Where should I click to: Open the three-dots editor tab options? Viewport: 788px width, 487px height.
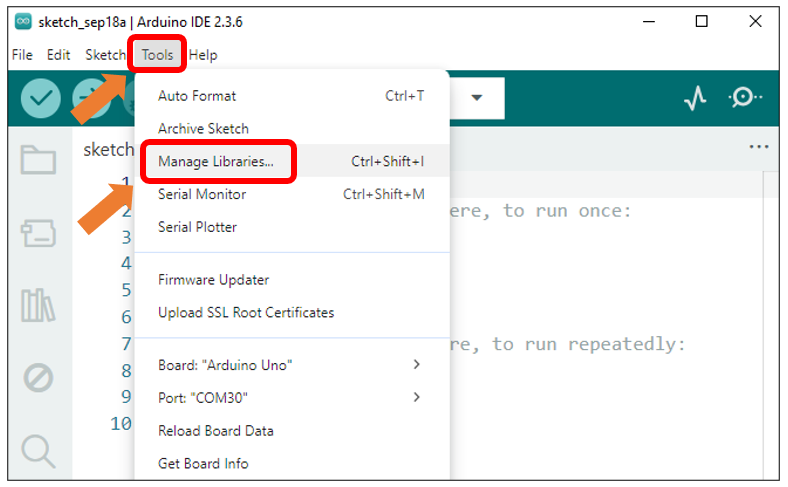758,147
